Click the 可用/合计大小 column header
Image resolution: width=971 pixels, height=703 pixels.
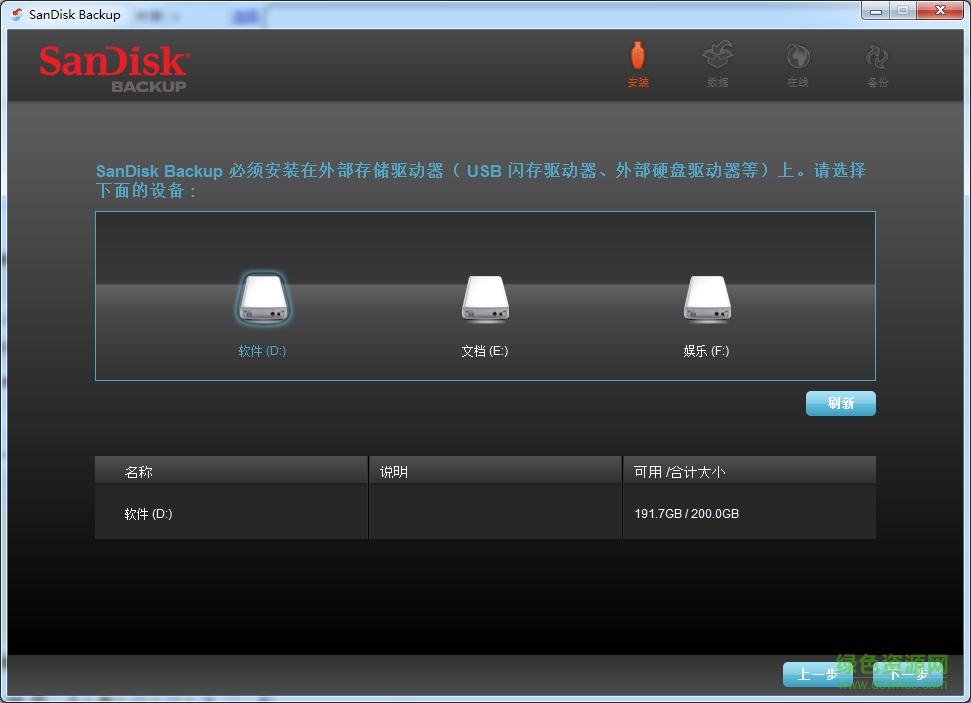point(680,469)
